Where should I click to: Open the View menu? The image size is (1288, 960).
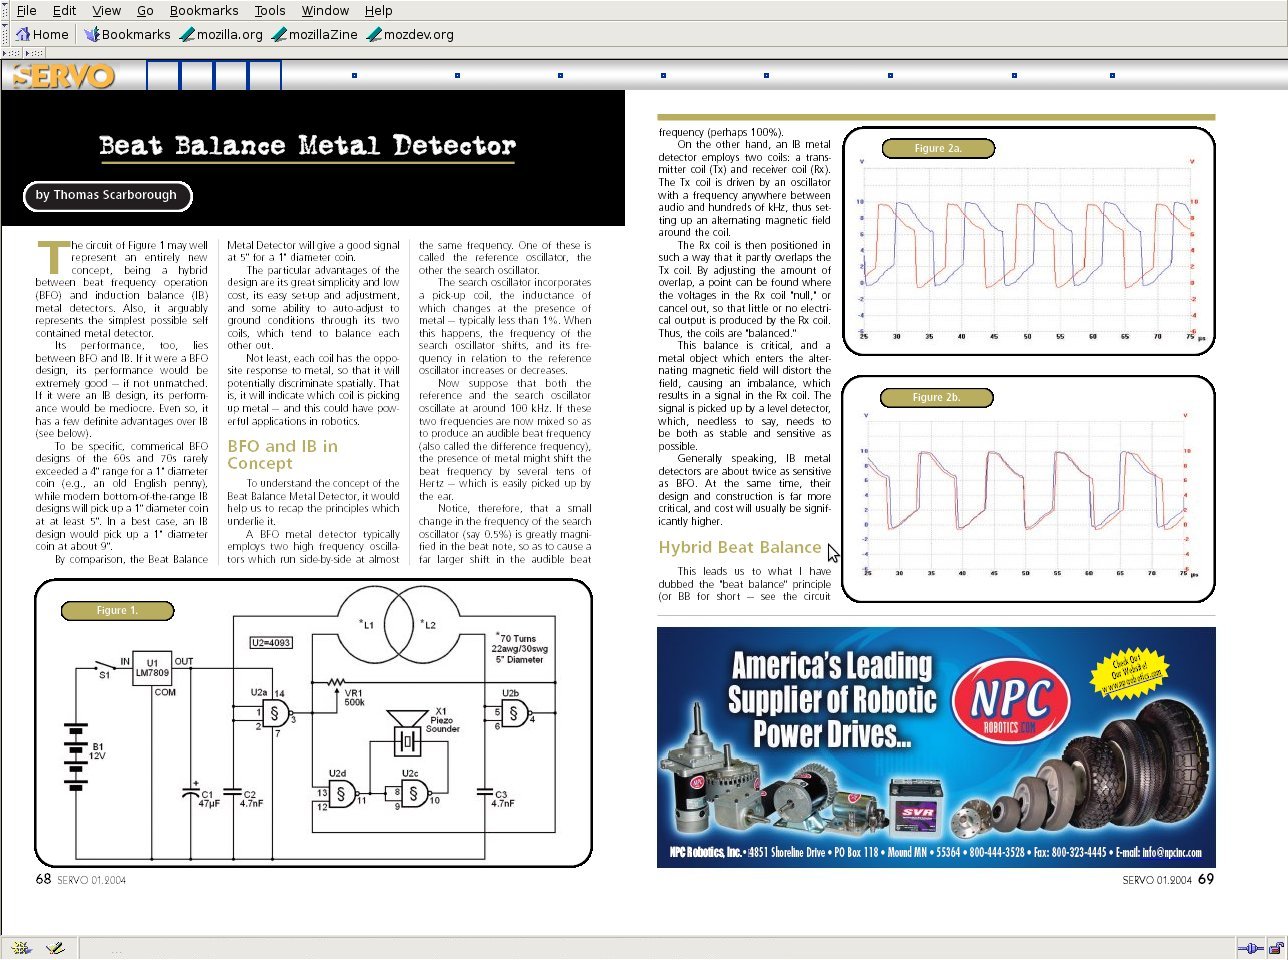click(107, 10)
